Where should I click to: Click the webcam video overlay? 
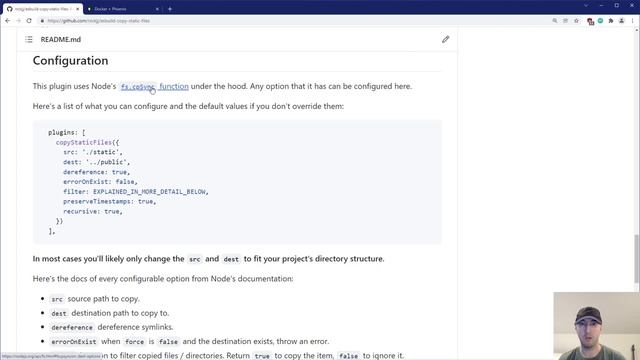pyautogui.click(x=596, y=326)
